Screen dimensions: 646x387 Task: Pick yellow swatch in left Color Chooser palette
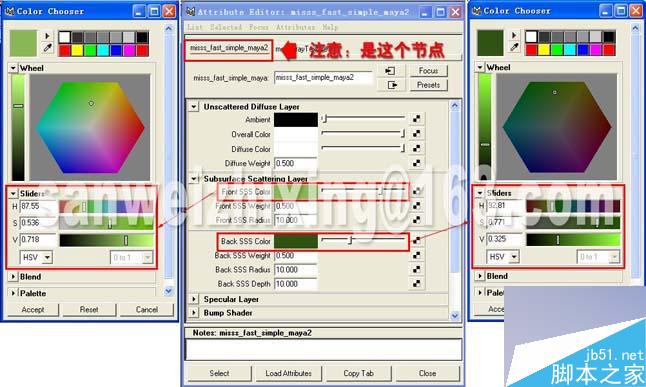[x=77, y=51]
